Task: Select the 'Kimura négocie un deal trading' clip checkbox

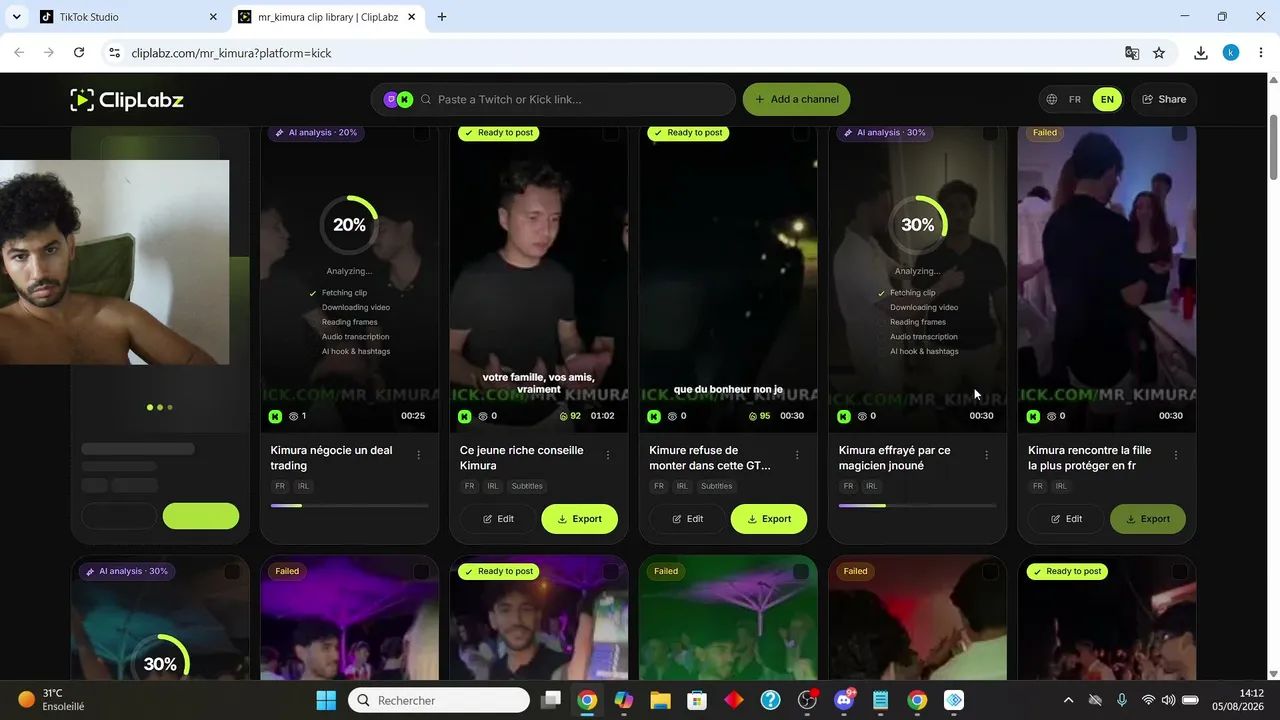Action: pos(421,133)
